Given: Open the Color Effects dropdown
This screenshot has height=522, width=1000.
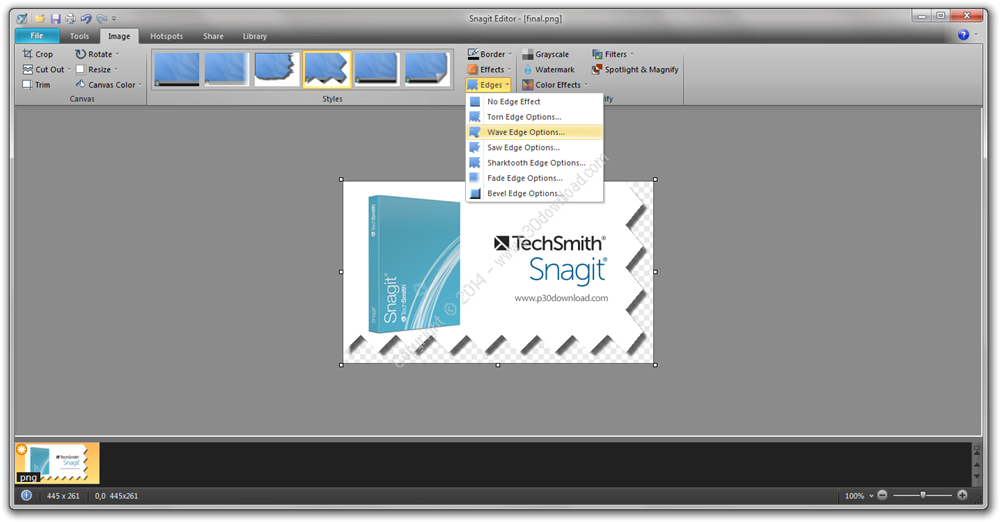Looking at the screenshot, I should [x=554, y=85].
